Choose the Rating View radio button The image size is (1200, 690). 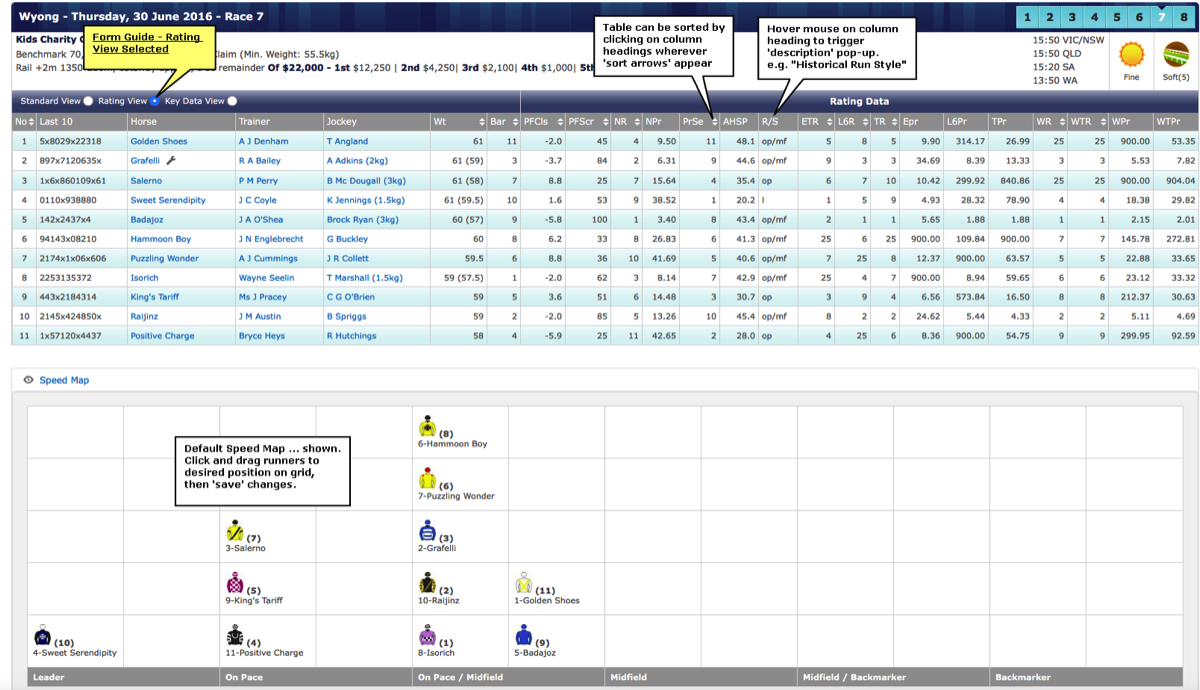155,101
